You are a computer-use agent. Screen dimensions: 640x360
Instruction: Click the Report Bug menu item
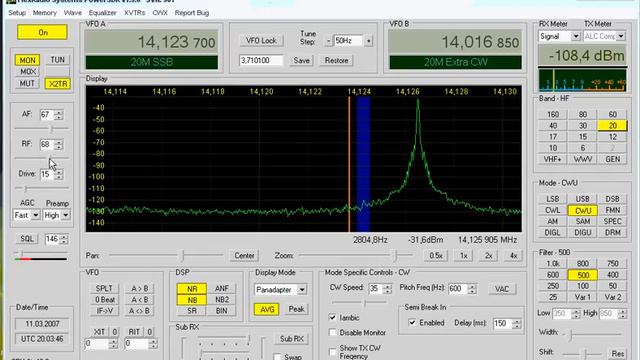click(192, 13)
